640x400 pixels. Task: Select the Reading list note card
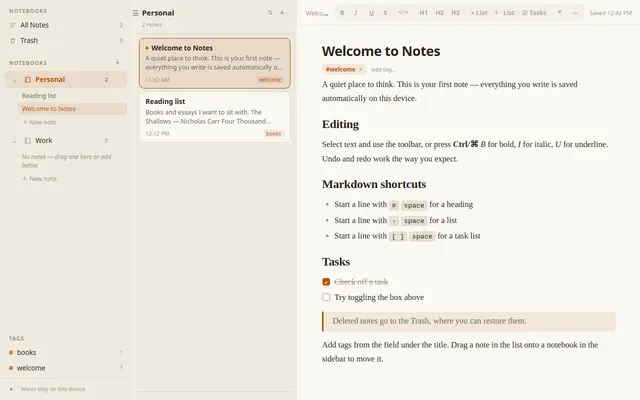[215, 117]
